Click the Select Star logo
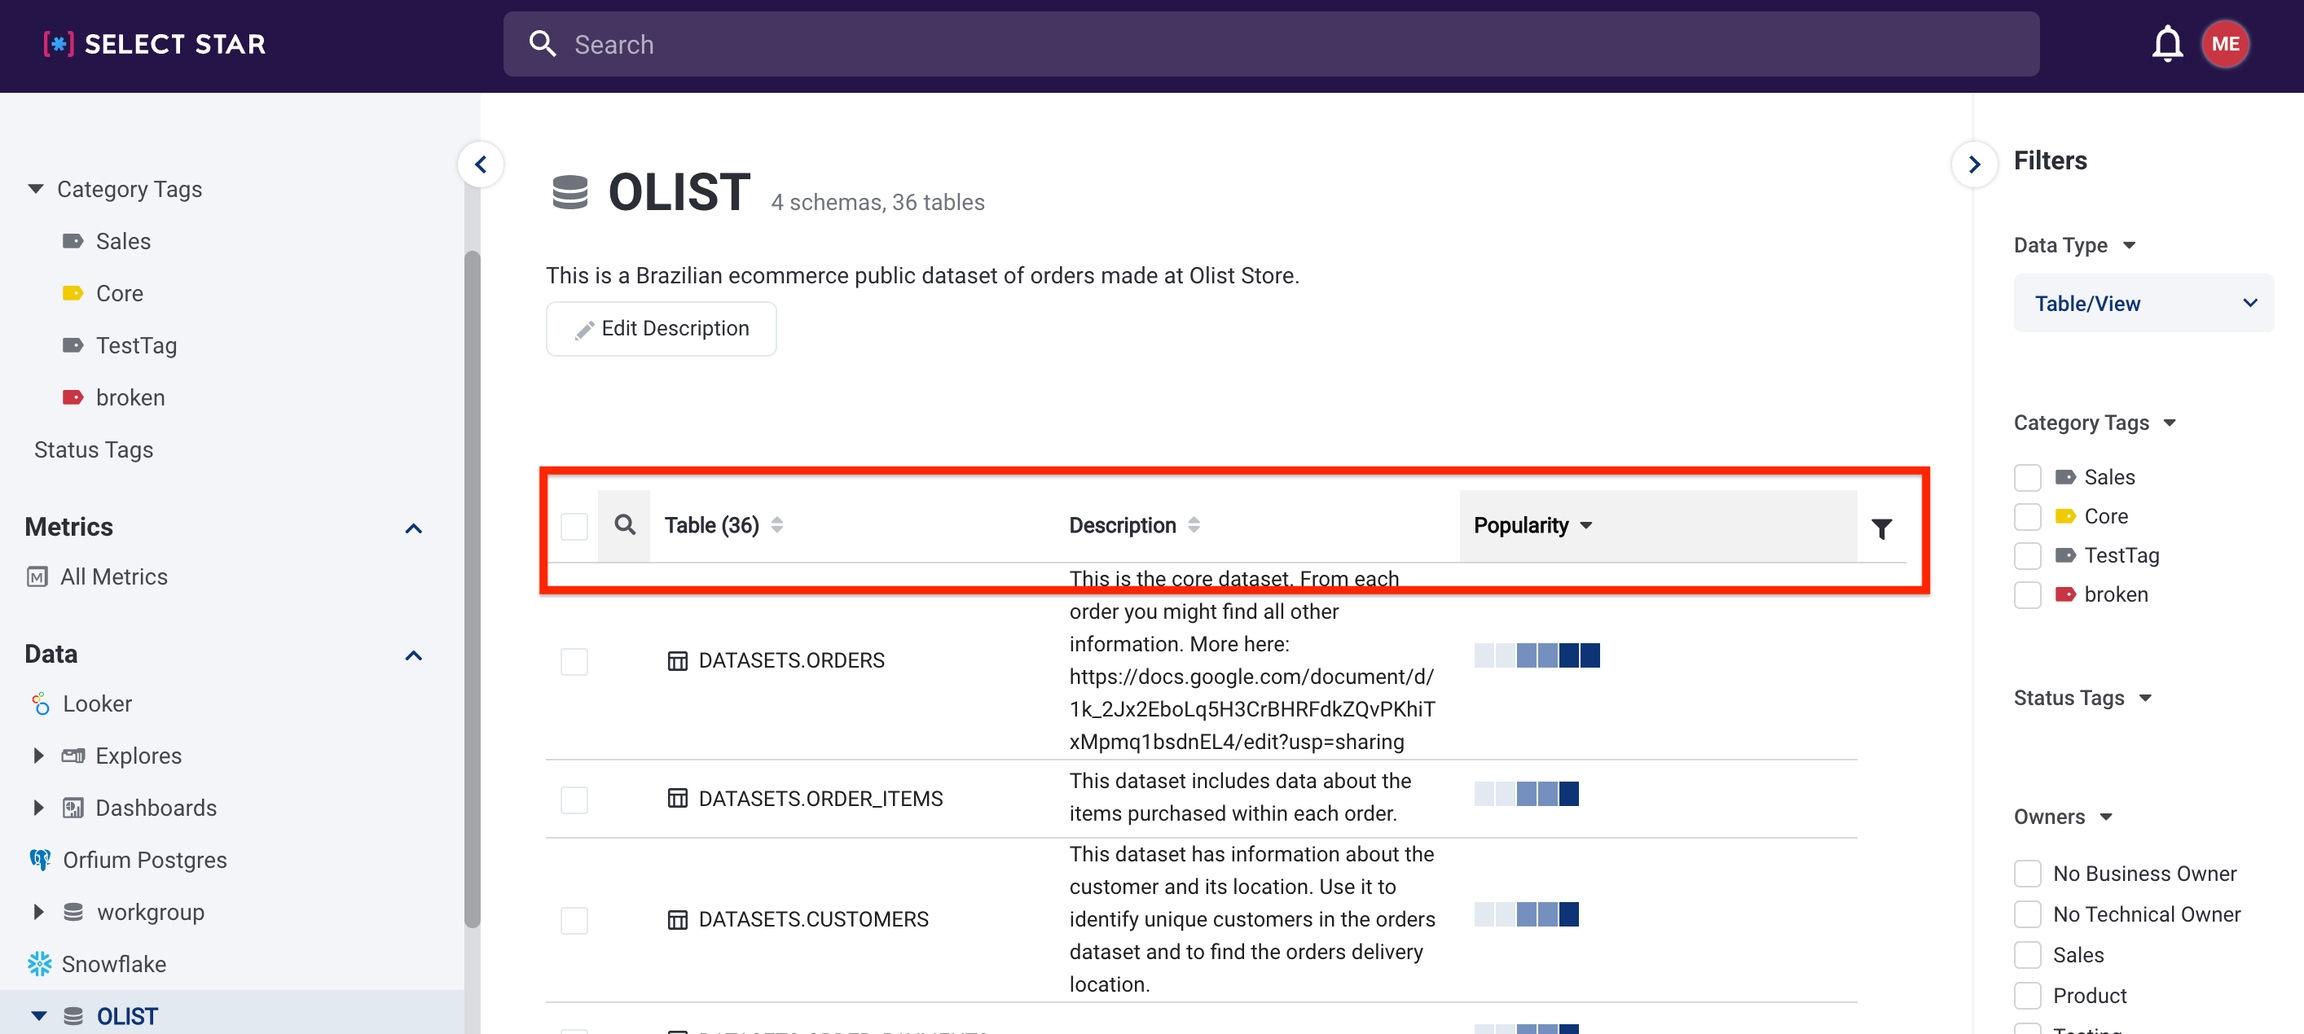2304x1034 pixels. point(155,44)
